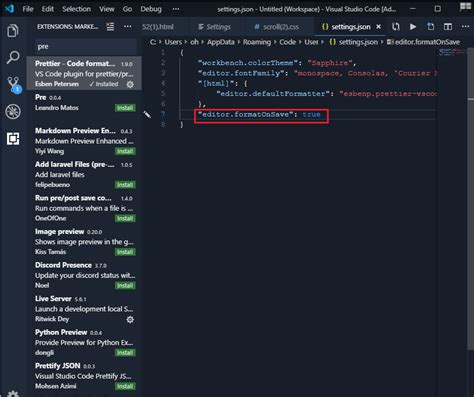Select the Live Server extension entry
Image resolution: width=474 pixels, height=397 pixels.
point(84,309)
